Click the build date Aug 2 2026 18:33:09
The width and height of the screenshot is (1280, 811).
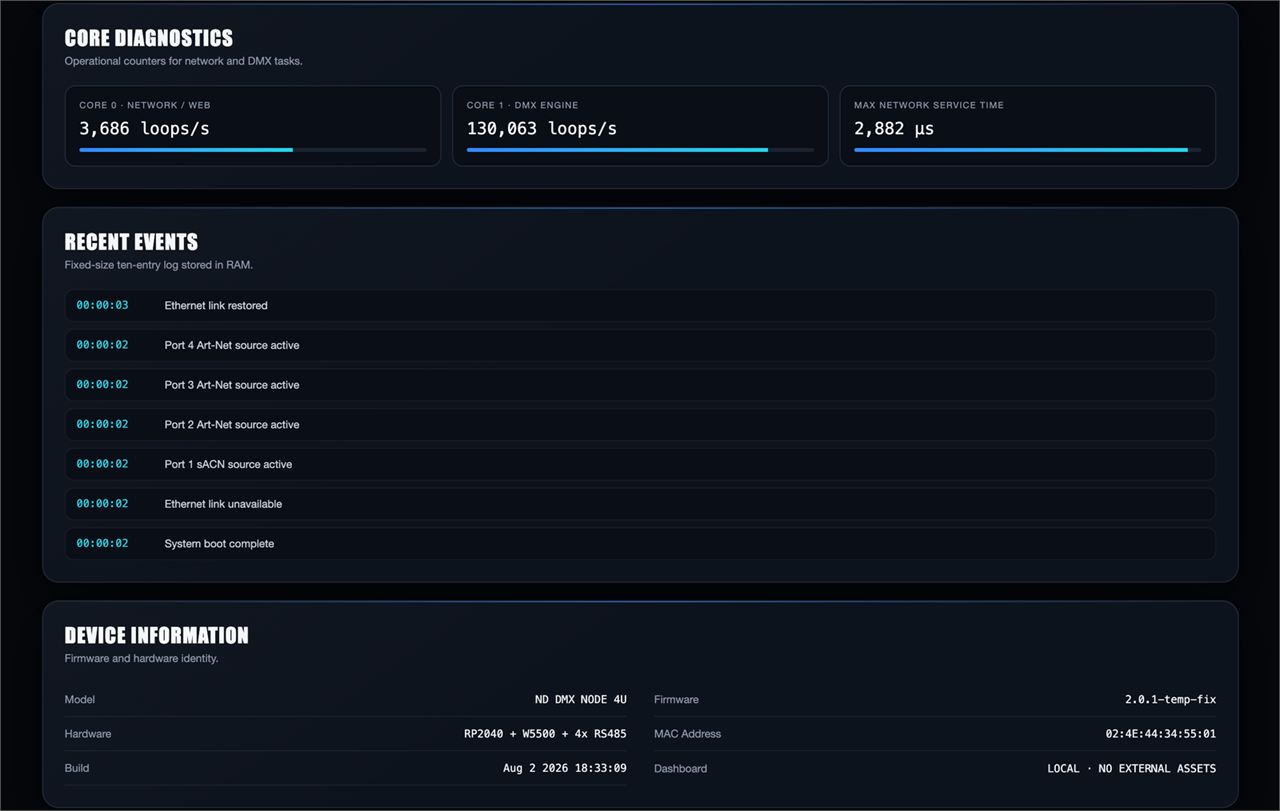[x=565, y=768]
